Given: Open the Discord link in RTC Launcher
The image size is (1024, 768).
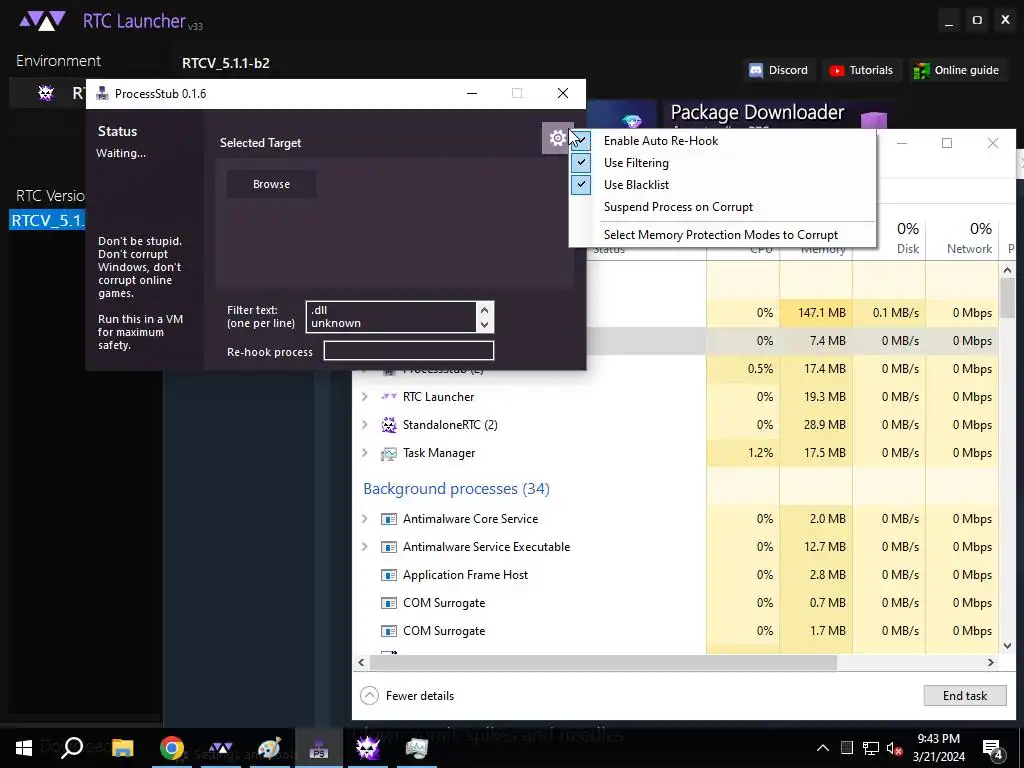Looking at the screenshot, I should click(x=778, y=70).
